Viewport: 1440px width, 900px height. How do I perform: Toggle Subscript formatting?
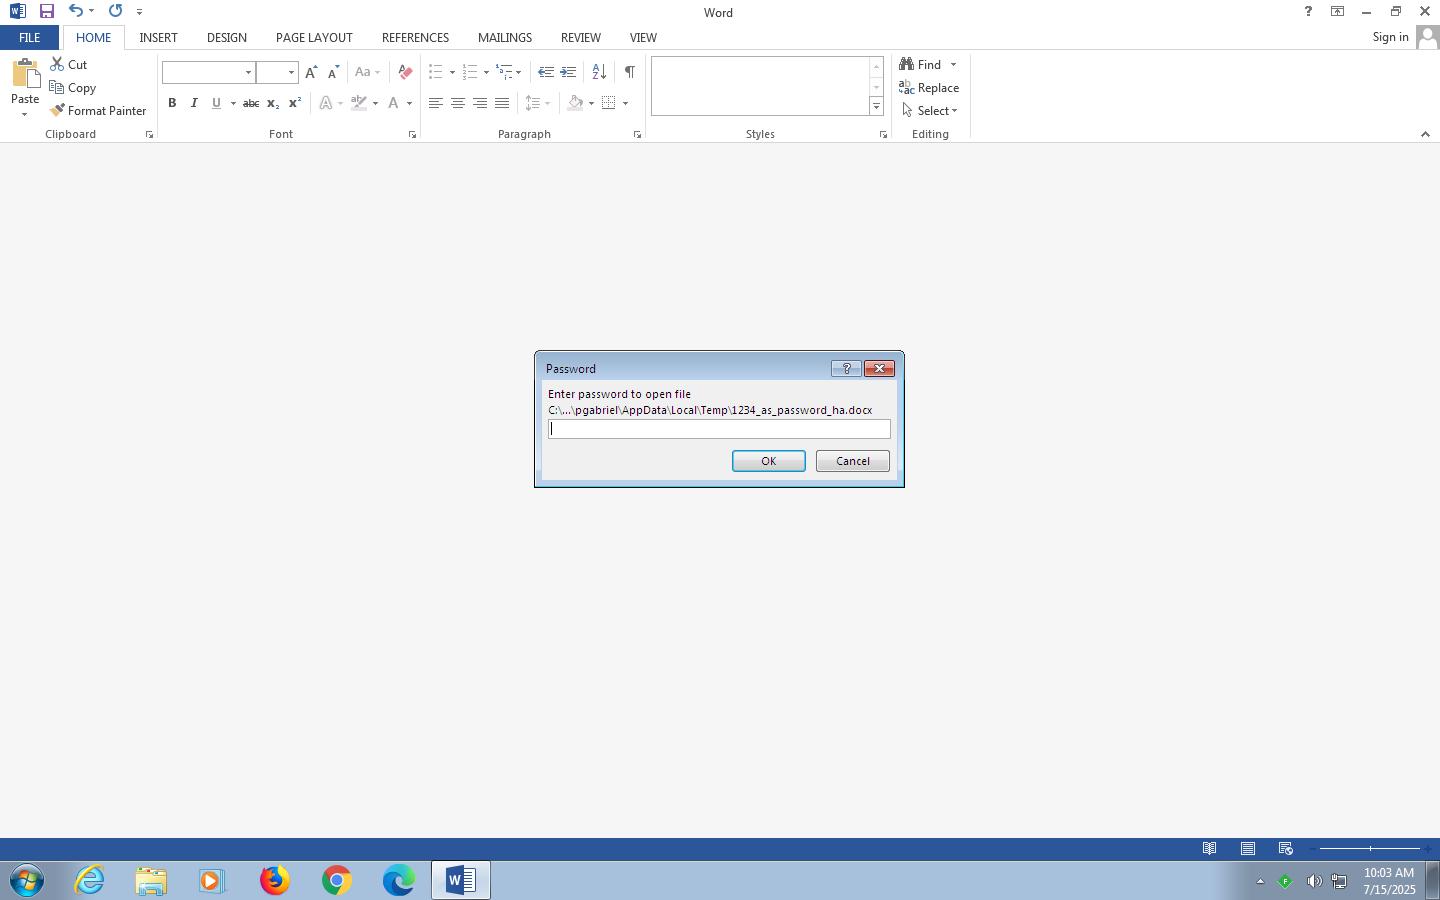point(273,103)
